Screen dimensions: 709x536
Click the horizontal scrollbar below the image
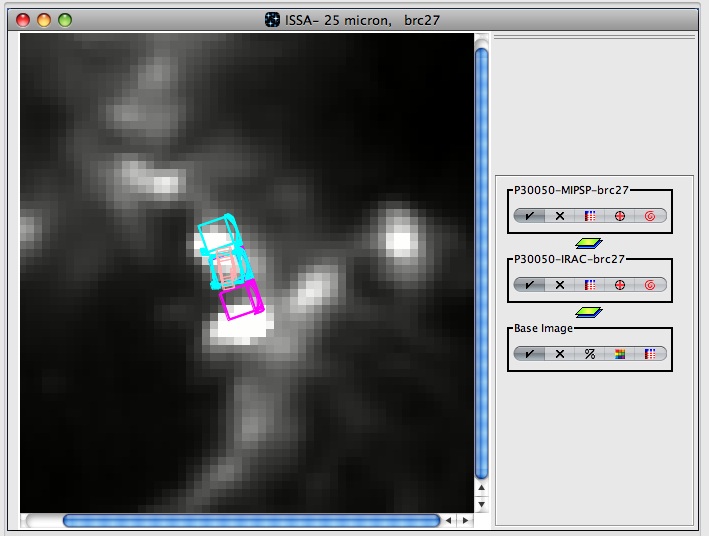(250, 521)
